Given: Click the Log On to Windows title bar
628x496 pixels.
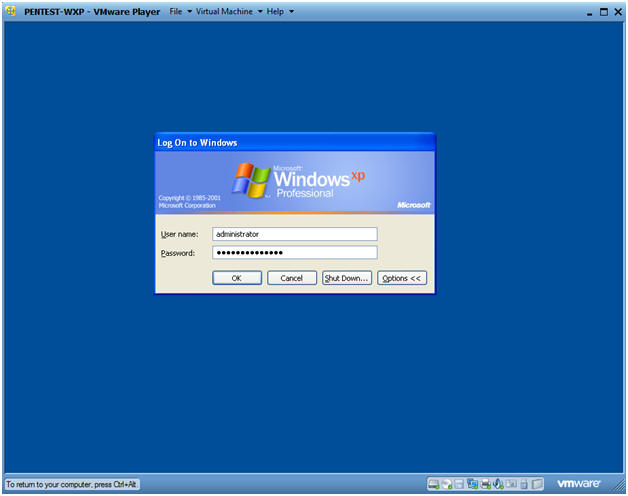Looking at the screenshot, I should (x=295, y=142).
